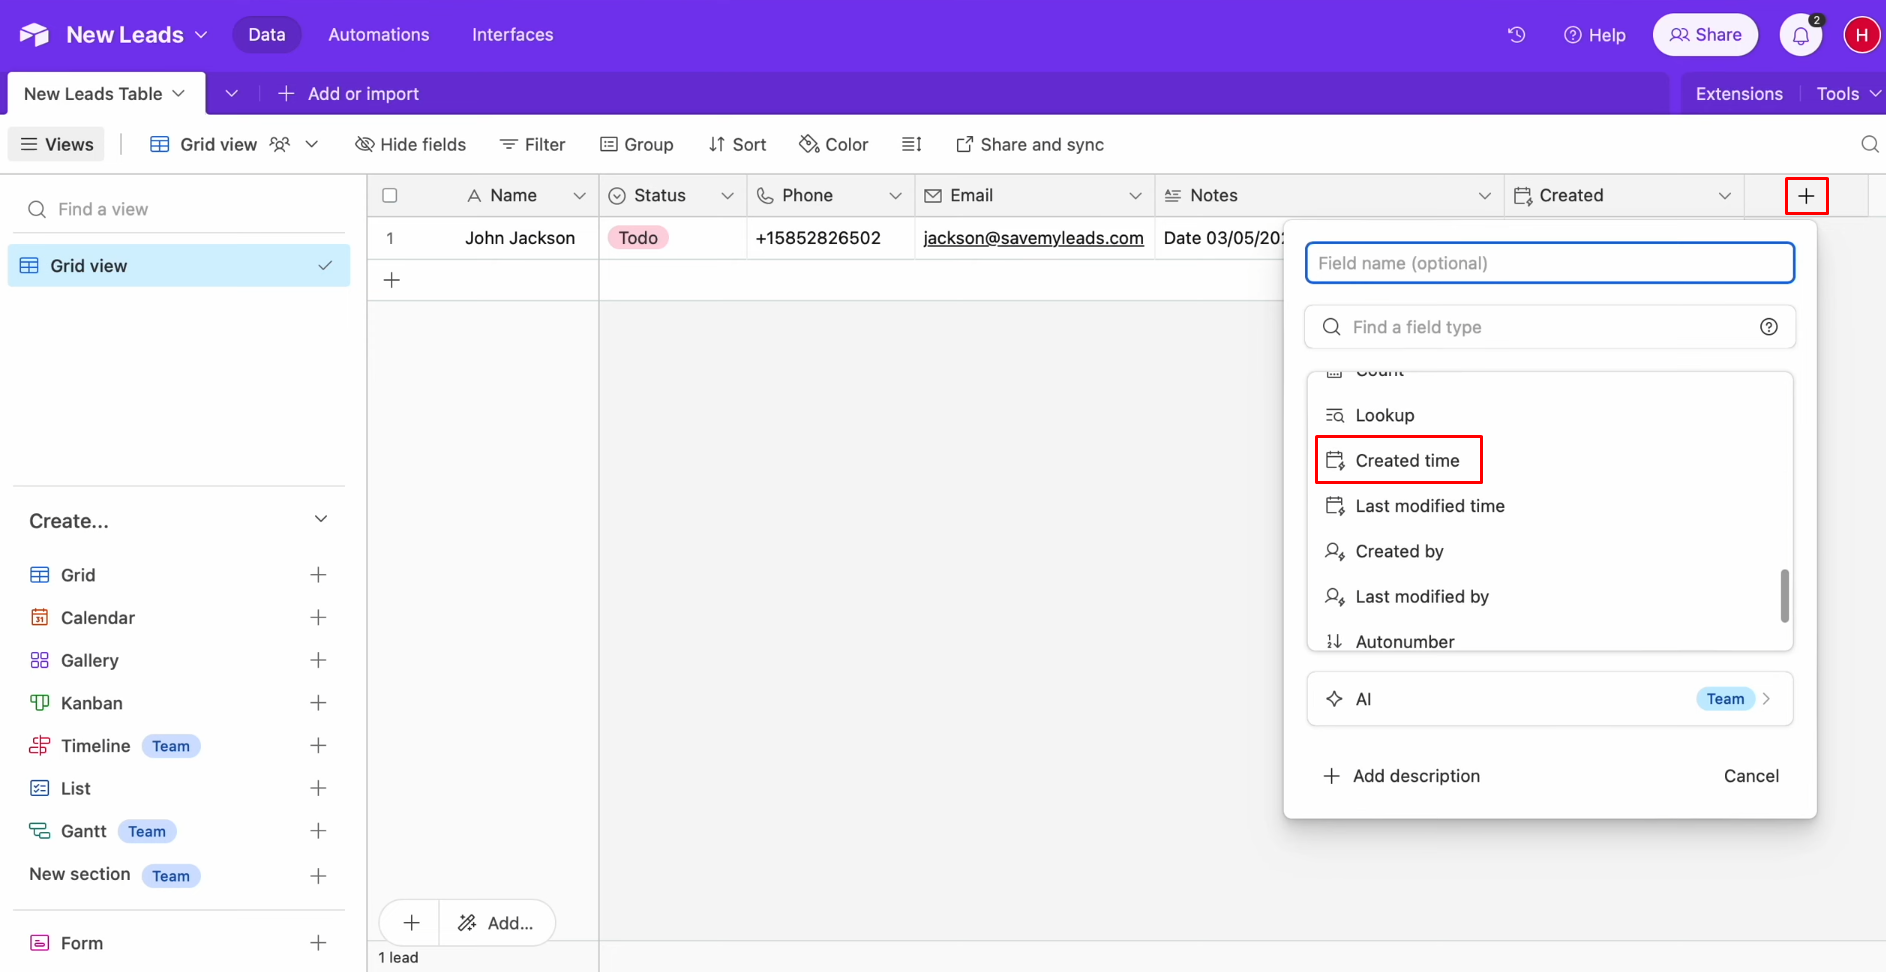
Task: Click the Airtable logo
Action: click(33, 33)
